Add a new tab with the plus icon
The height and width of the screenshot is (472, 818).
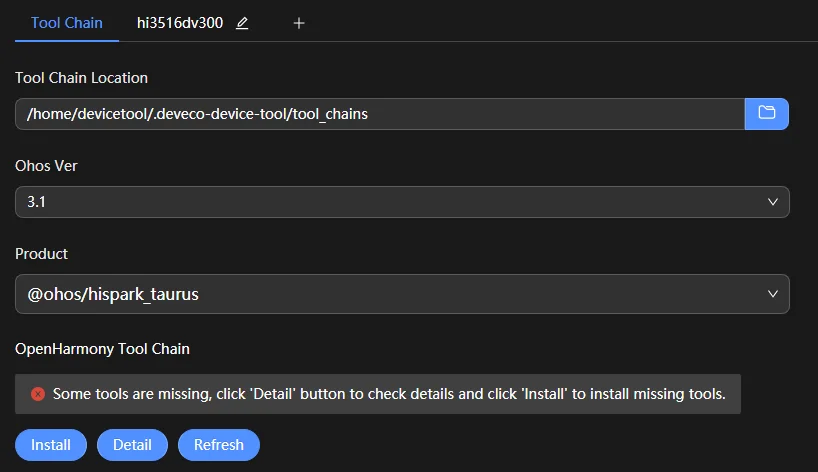coord(299,23)
